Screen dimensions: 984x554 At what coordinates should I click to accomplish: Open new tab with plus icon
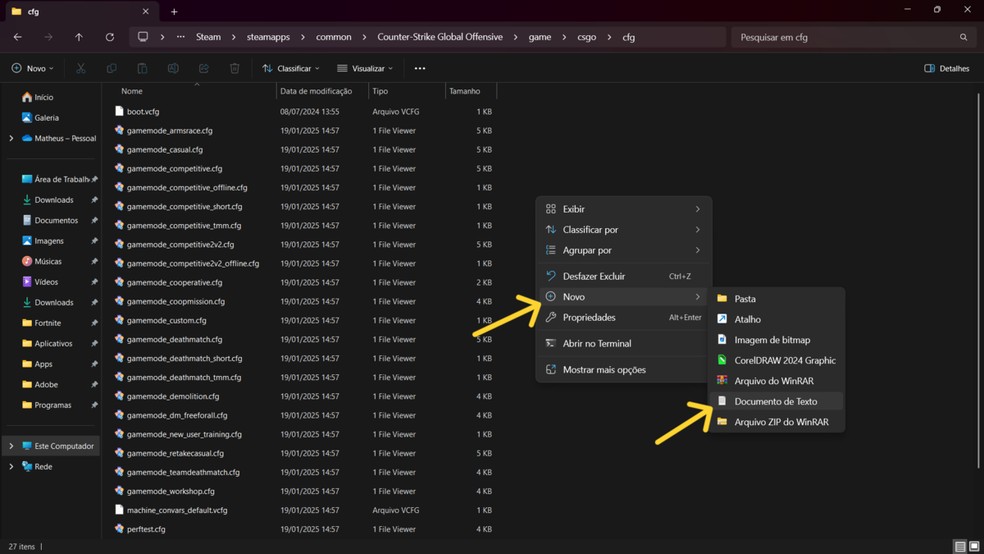pyautogui.click(x=174, y=12)
